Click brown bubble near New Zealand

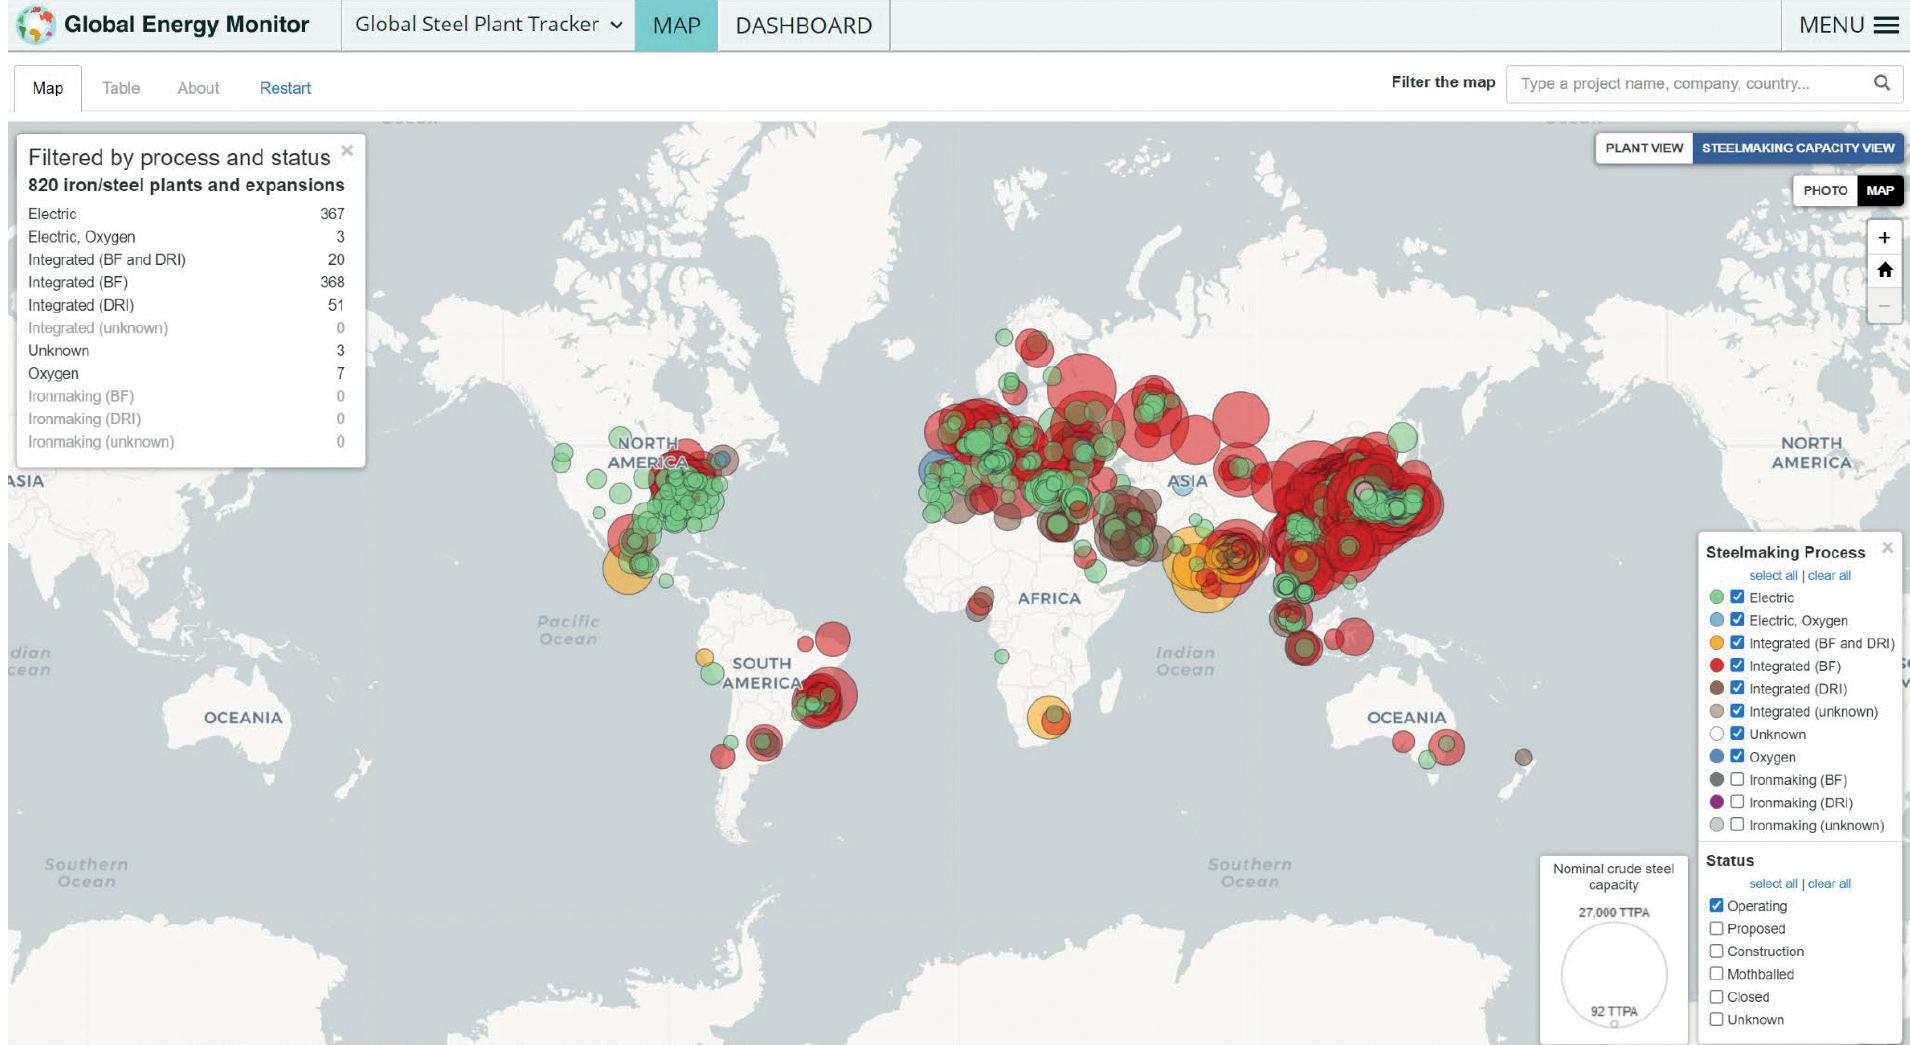1523,757
